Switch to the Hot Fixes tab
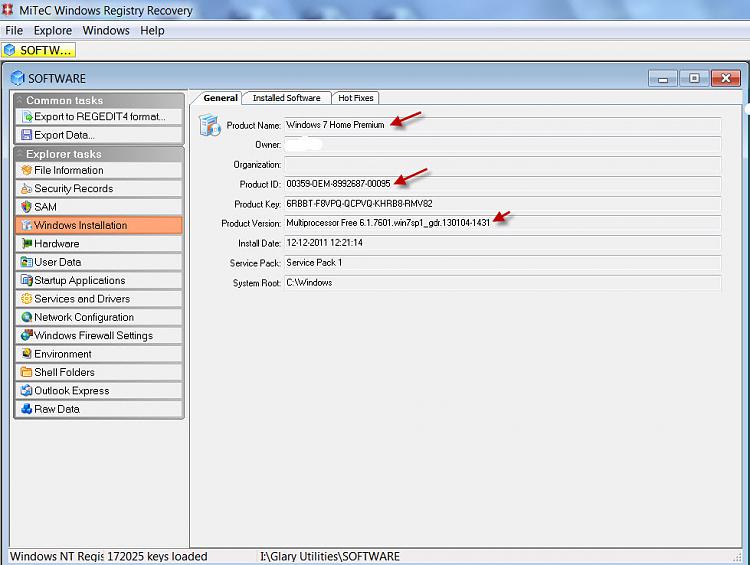The width and height of the screenshot is (750, 565). [355, 98]
